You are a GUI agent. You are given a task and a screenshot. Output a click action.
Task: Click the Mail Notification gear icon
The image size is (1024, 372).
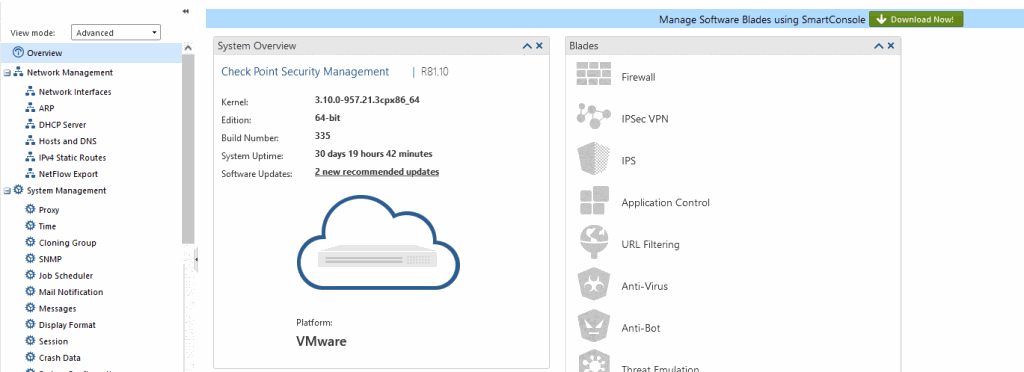click(x=29, y=292)
